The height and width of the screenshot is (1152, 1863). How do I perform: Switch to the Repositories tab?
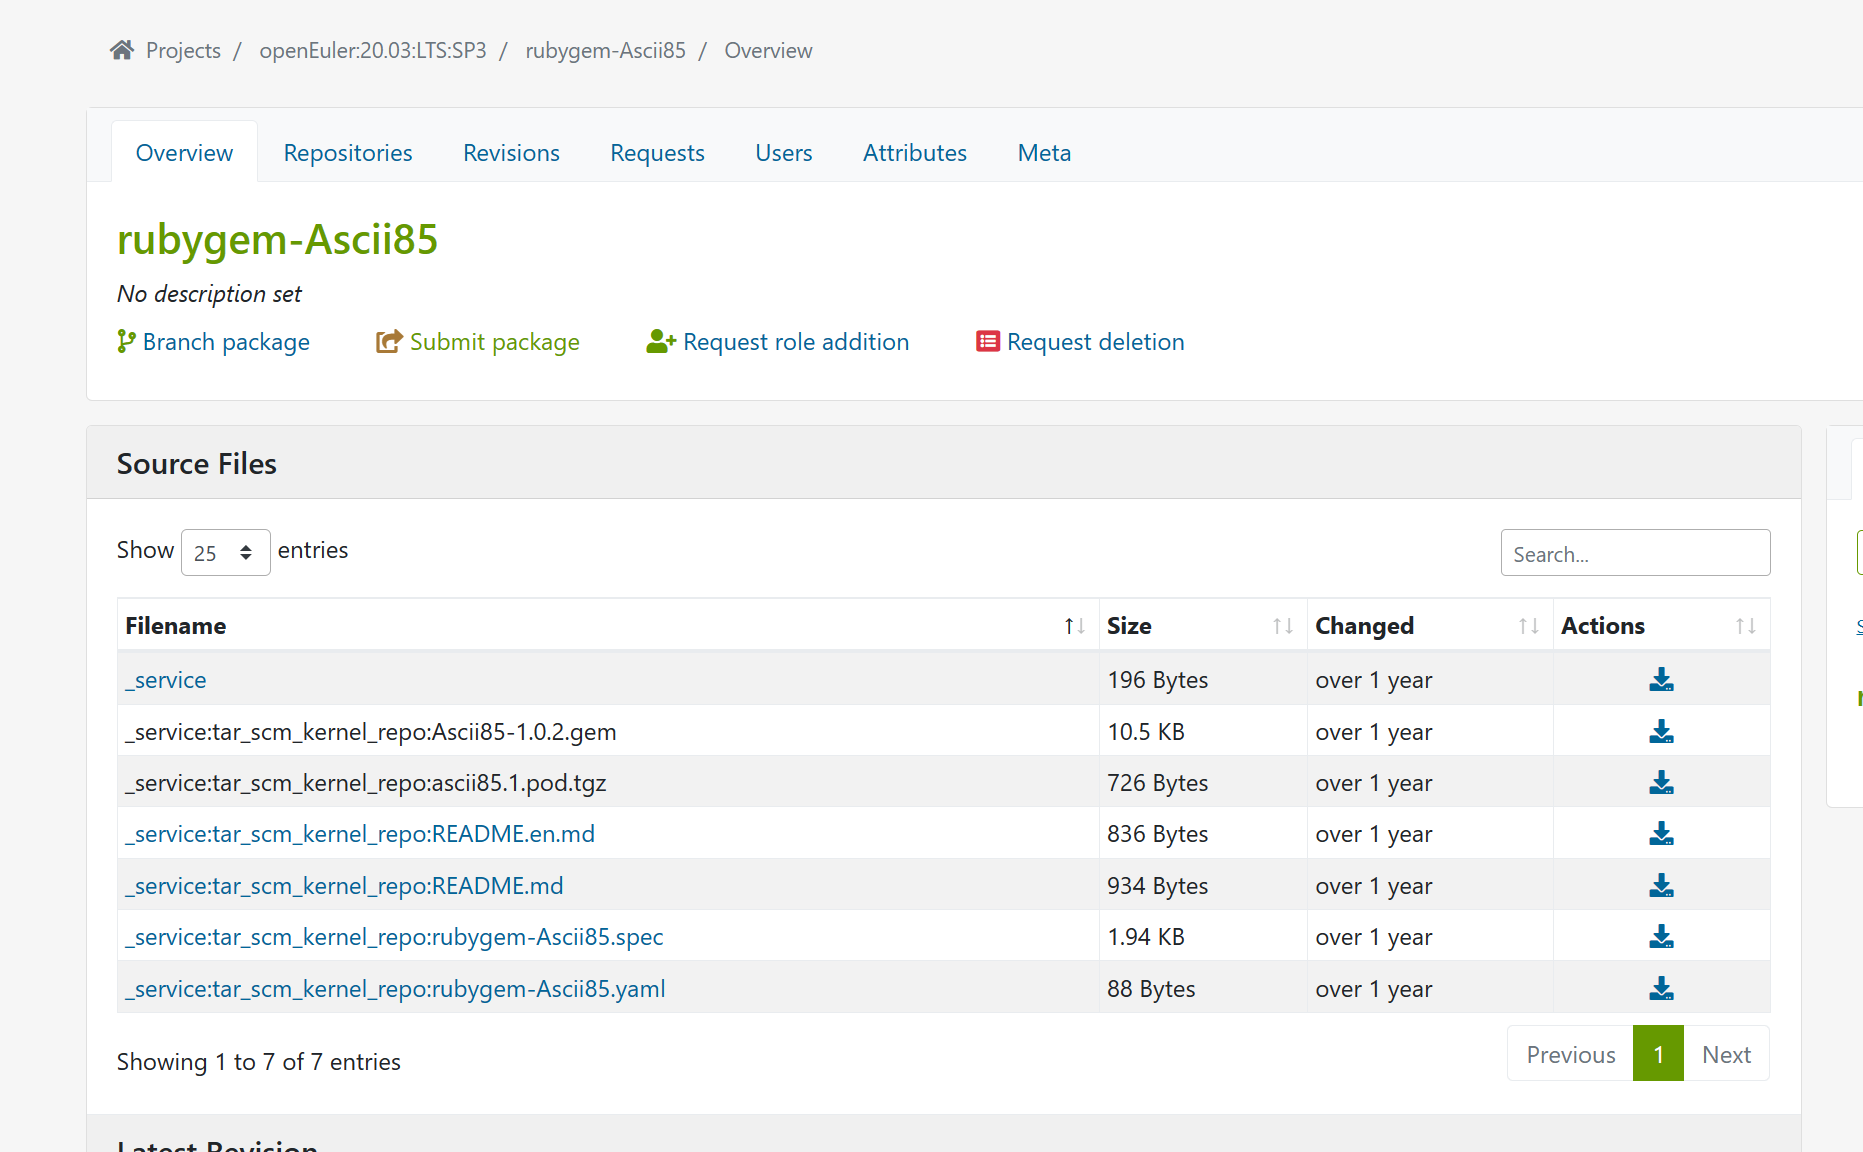point(348,153)
